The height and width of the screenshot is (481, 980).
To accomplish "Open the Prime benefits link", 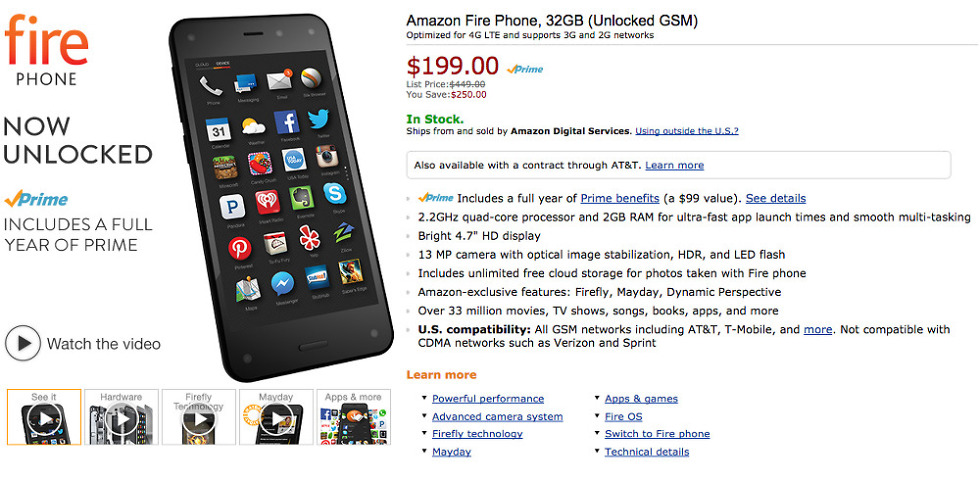I will click(x=619, y=198).
